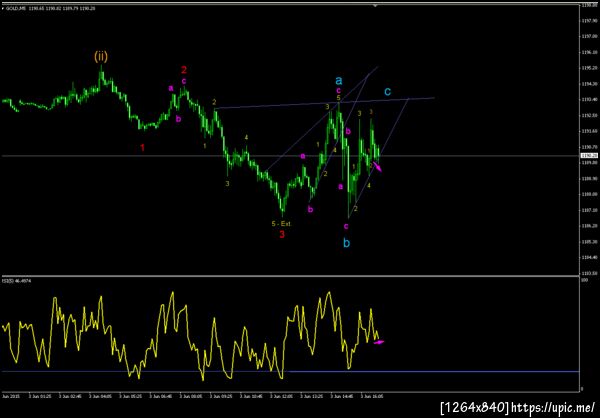Click the 1185.30 price scale label

[589, 242]
